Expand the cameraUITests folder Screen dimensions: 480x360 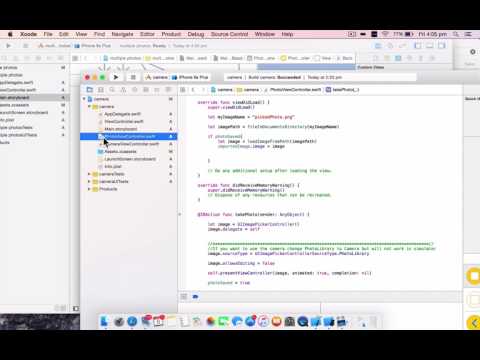tap(89, 181)
